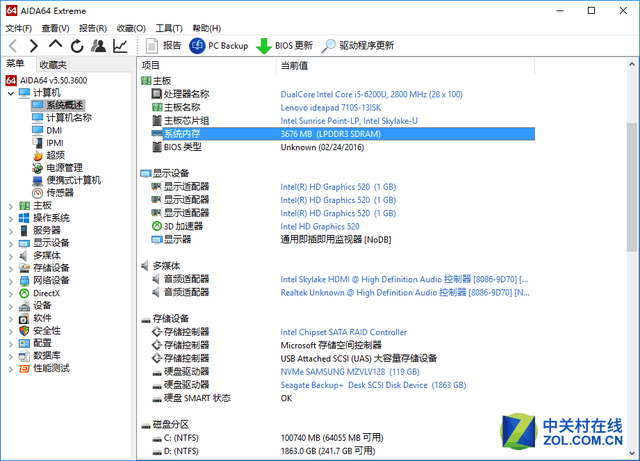Viewport: 640px width, 461px height.
Task: Click the 传感器 gauge icon
Action: [38, 193]
